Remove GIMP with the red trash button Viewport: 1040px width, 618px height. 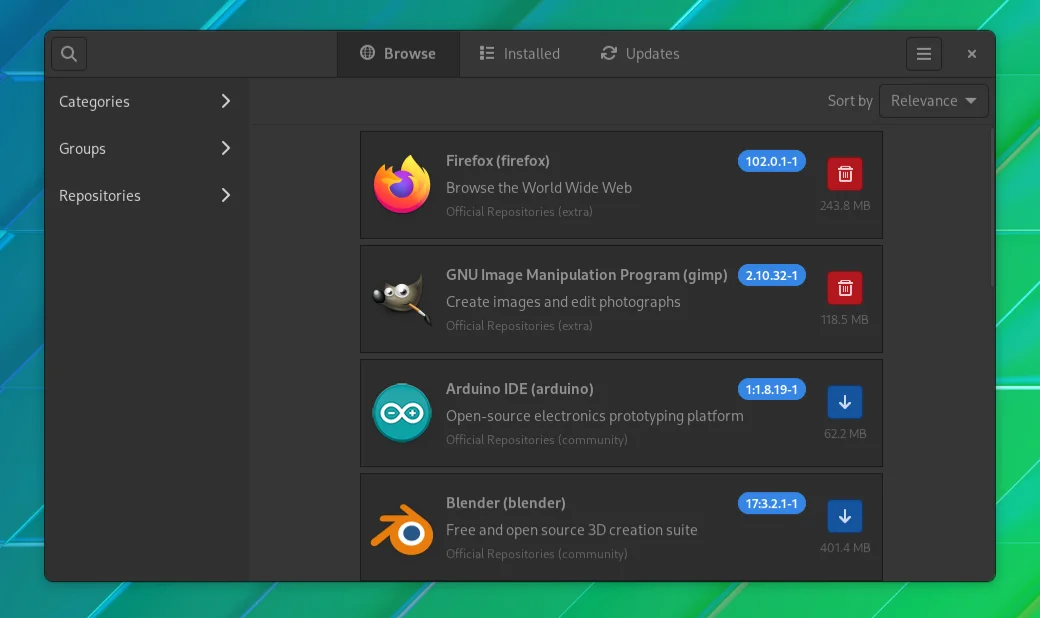[844, 288]
